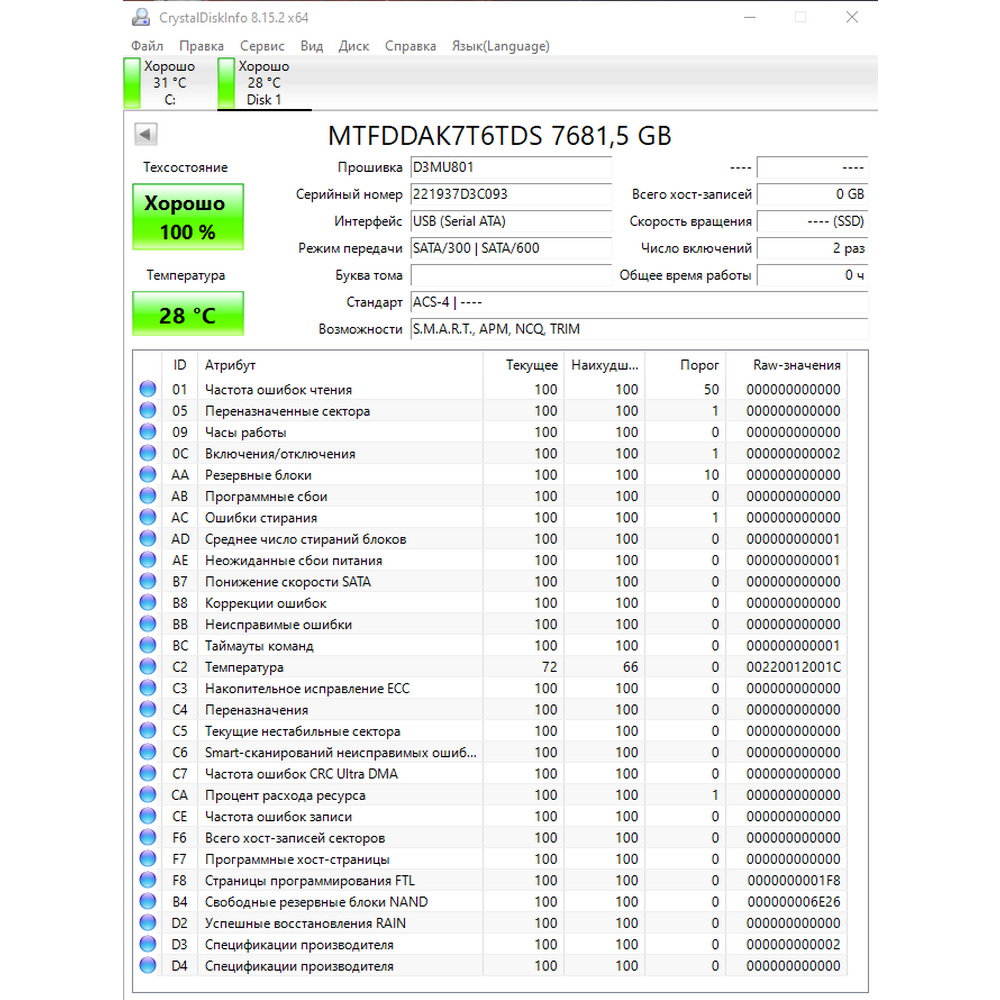Image resolution: width=1000 pixels, height=1000 pixels.
Task: Click status orb for Программные сбои row
Action: point(148,496)
